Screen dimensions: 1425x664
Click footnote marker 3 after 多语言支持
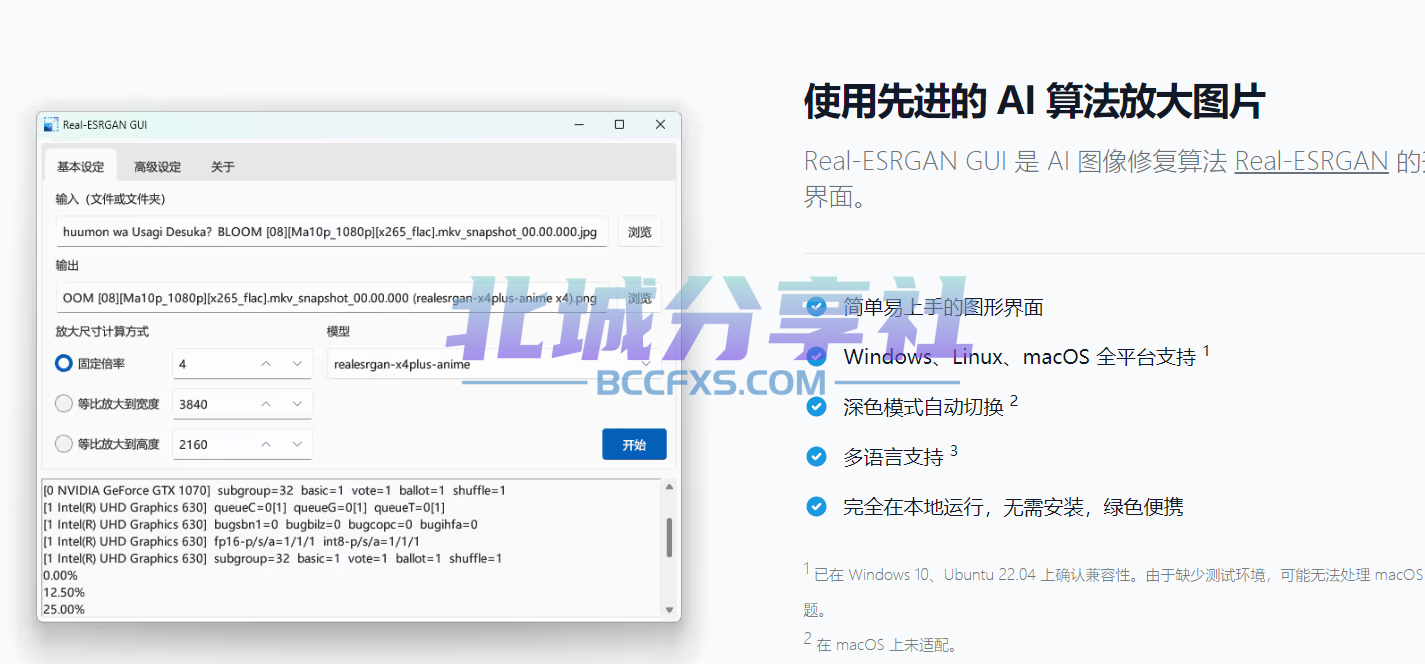[x=954, y=451]
